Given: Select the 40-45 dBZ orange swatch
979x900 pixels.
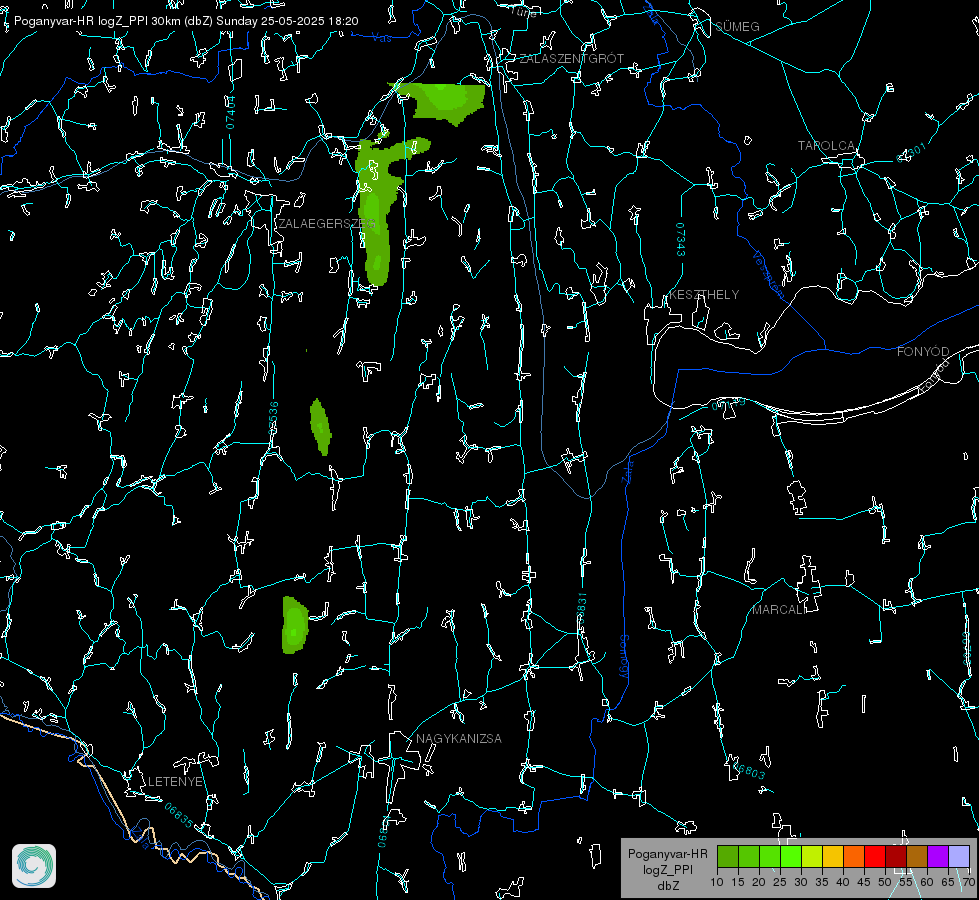Looking at the screenshot, I should click(x=854, y=856).
